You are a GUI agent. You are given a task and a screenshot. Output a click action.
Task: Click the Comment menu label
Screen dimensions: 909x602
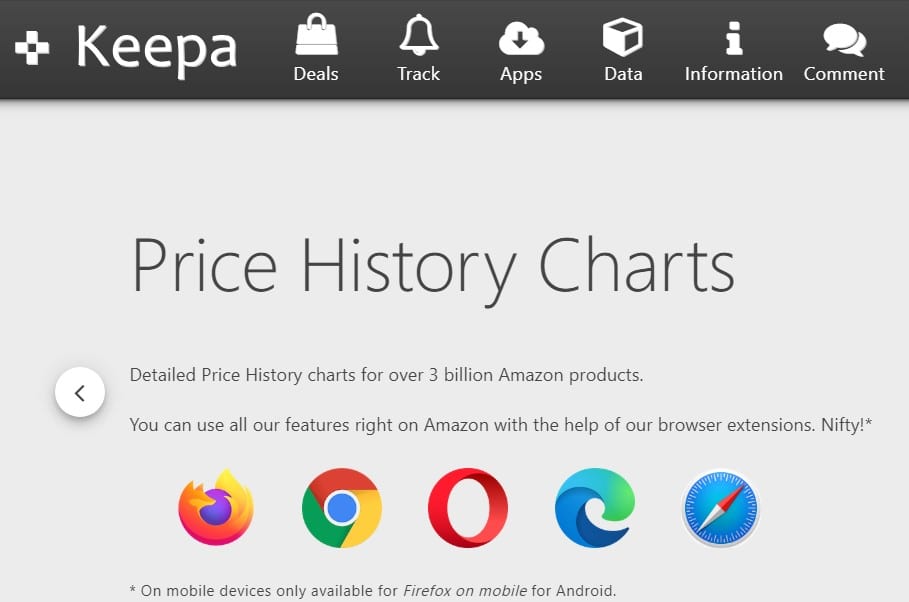(844, 74)
